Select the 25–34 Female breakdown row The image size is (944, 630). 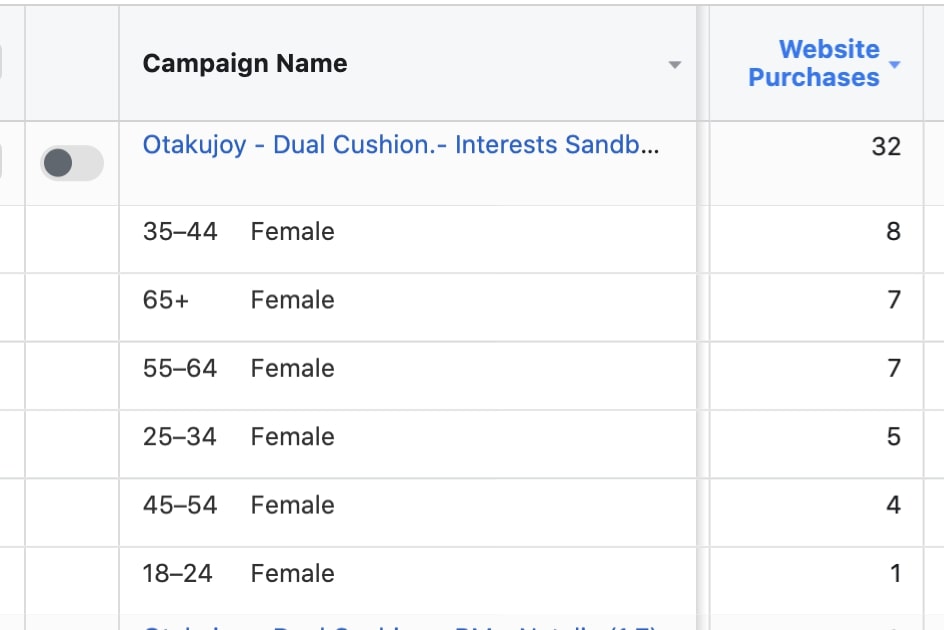pyautogui.click(x=400, y=436)
